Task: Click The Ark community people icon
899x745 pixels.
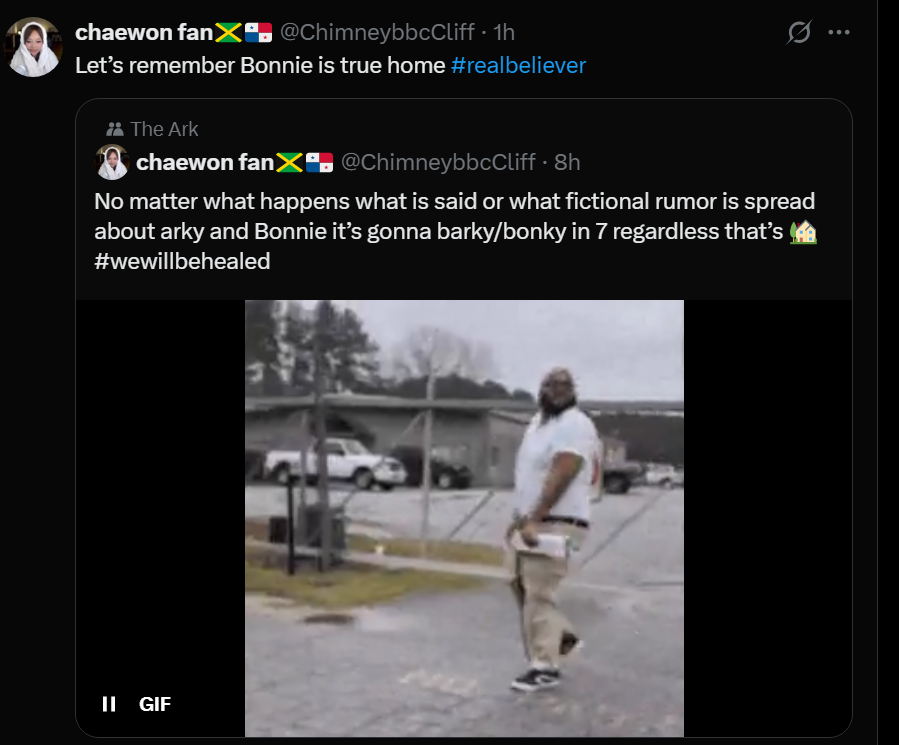Action: [x=115, y=129]
